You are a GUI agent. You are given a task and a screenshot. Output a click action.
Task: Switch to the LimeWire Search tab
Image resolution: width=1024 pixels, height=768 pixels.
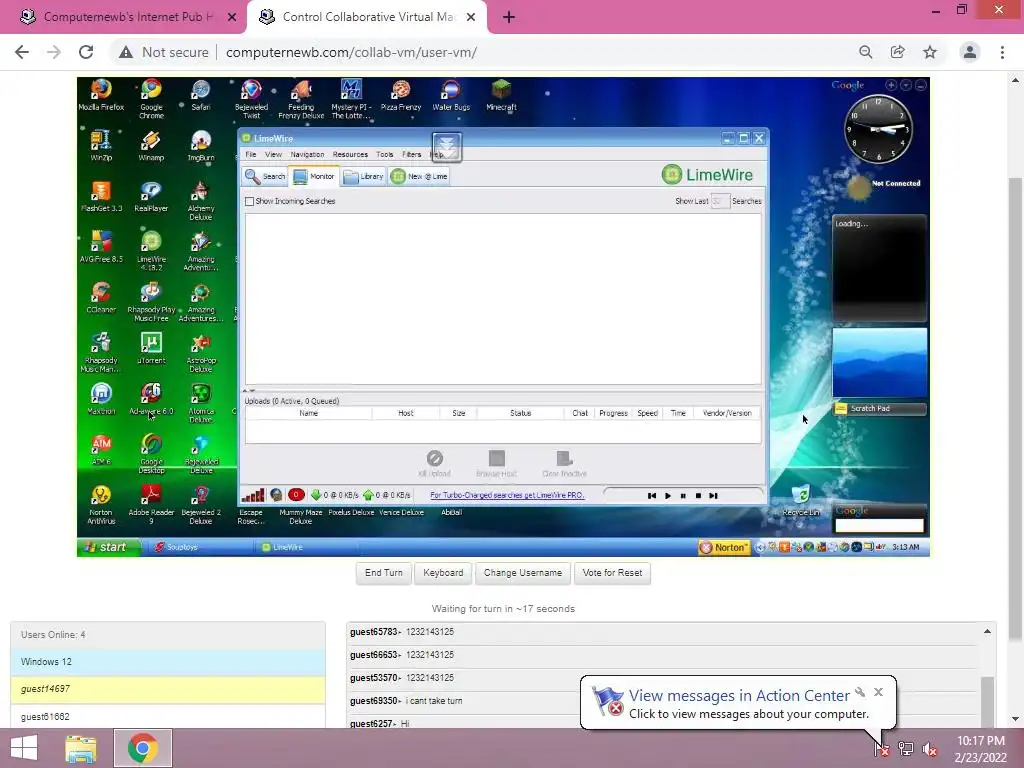[265, 176]
